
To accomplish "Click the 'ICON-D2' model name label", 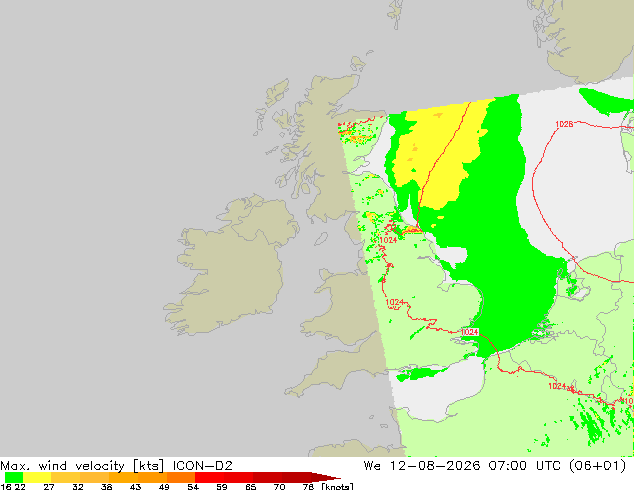I will click(x=202, y=466).
